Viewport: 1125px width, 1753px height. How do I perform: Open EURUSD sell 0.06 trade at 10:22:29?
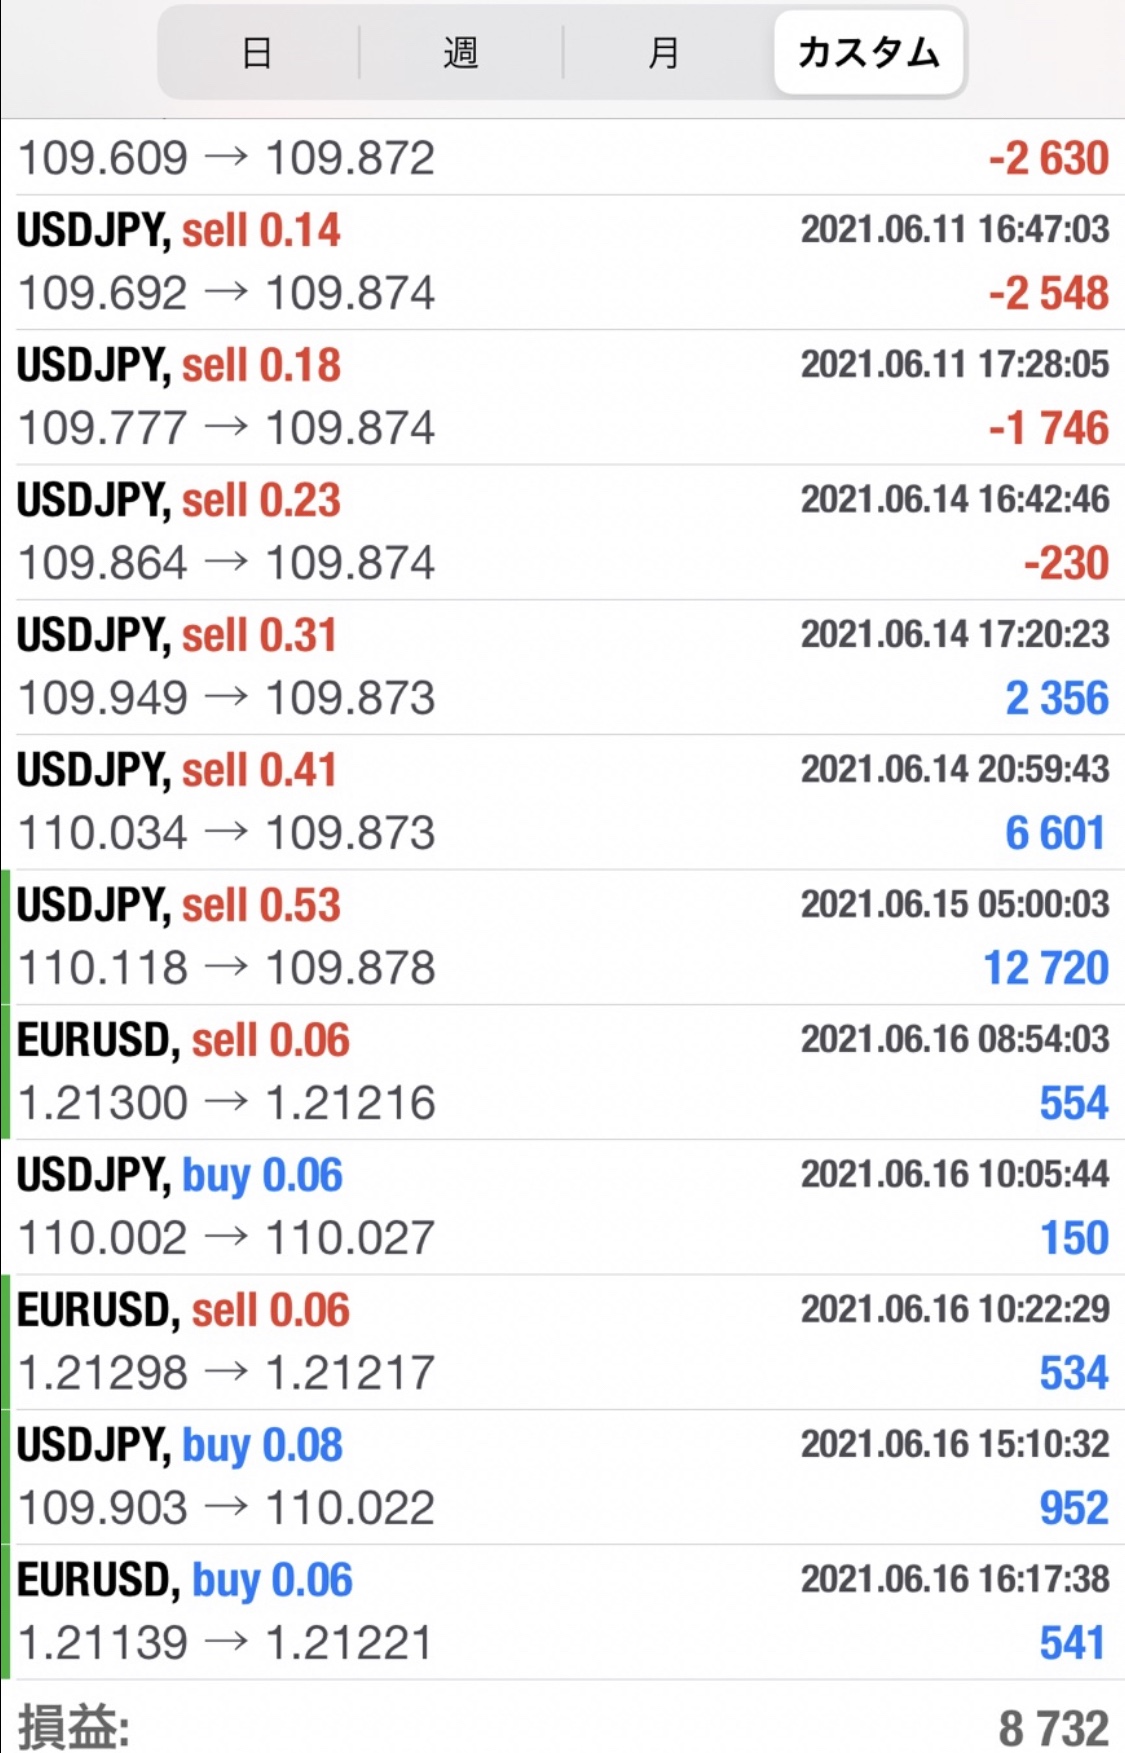click(x=562, y=1342)
